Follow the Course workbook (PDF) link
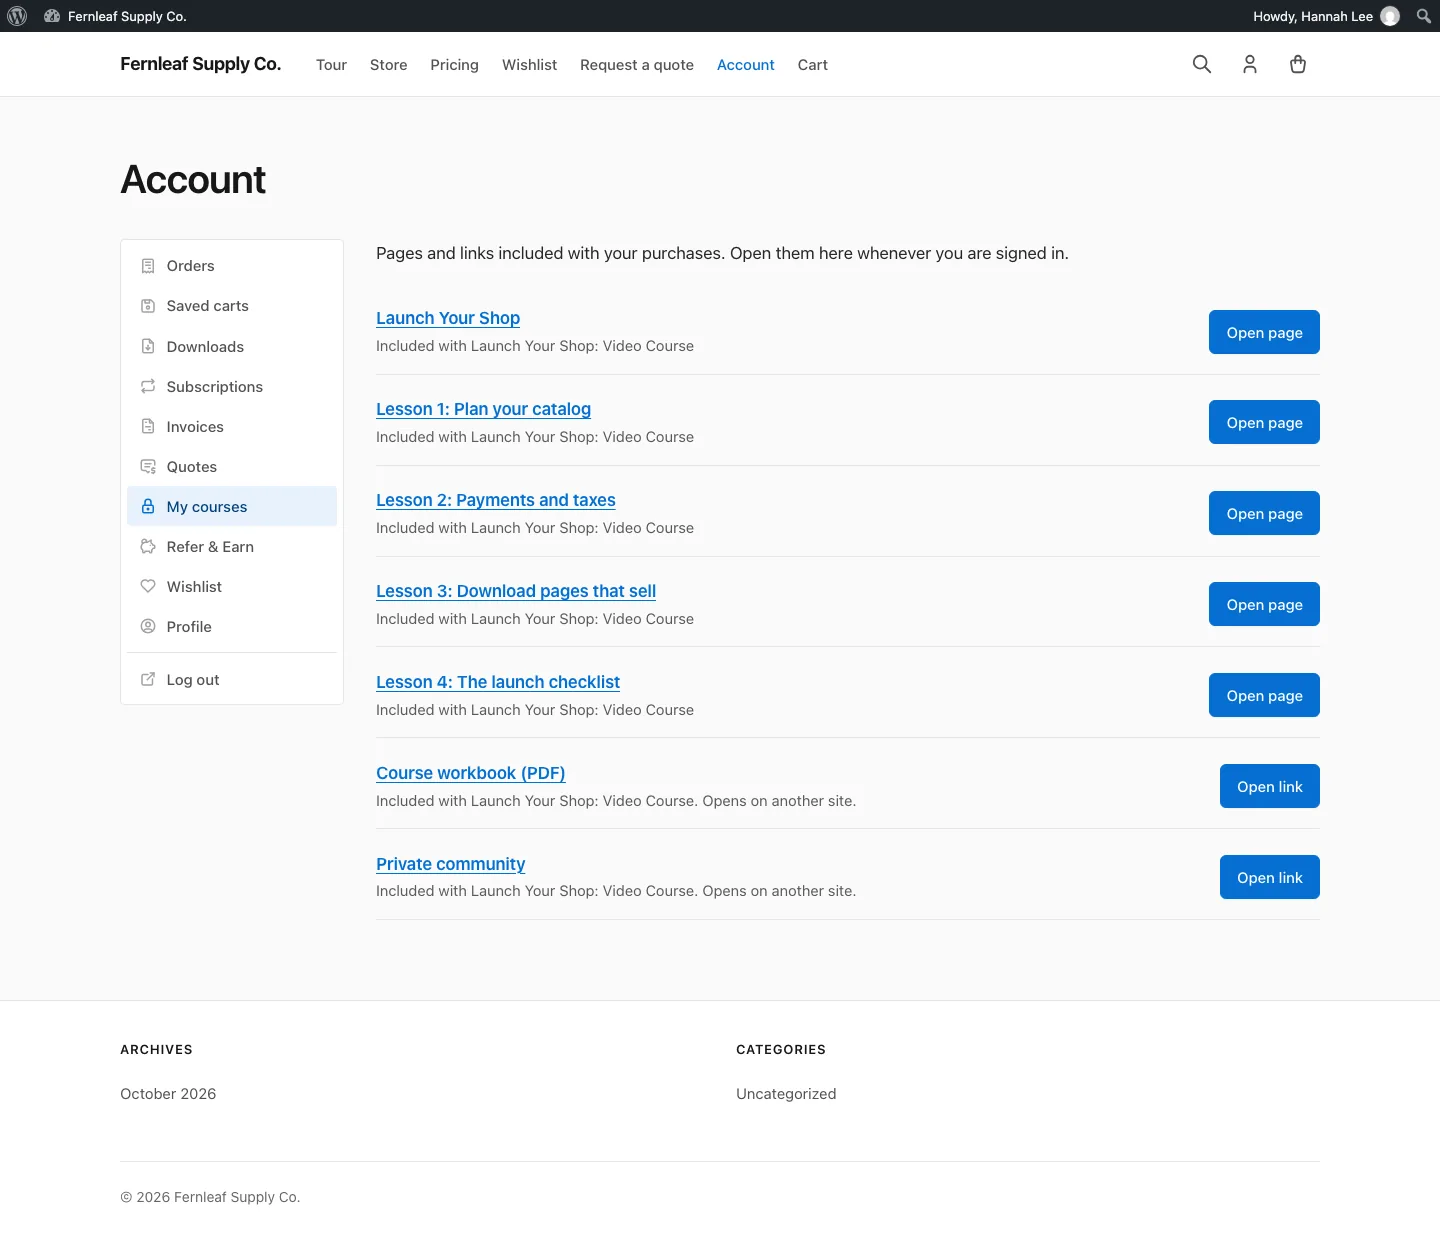This screenshot has width=1440, height=1241. [x=471, y=773]
